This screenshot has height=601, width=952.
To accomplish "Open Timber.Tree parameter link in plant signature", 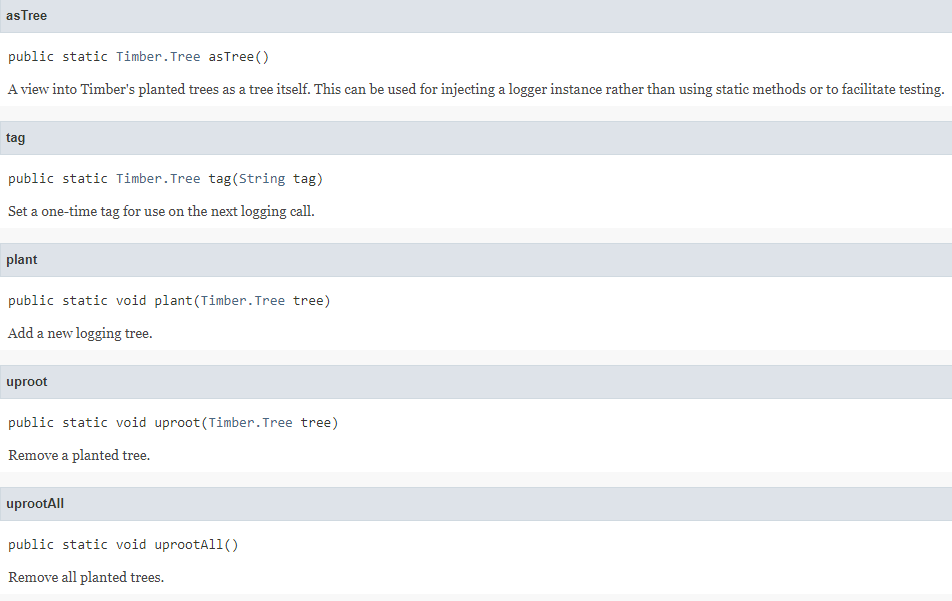I will 243,301.
